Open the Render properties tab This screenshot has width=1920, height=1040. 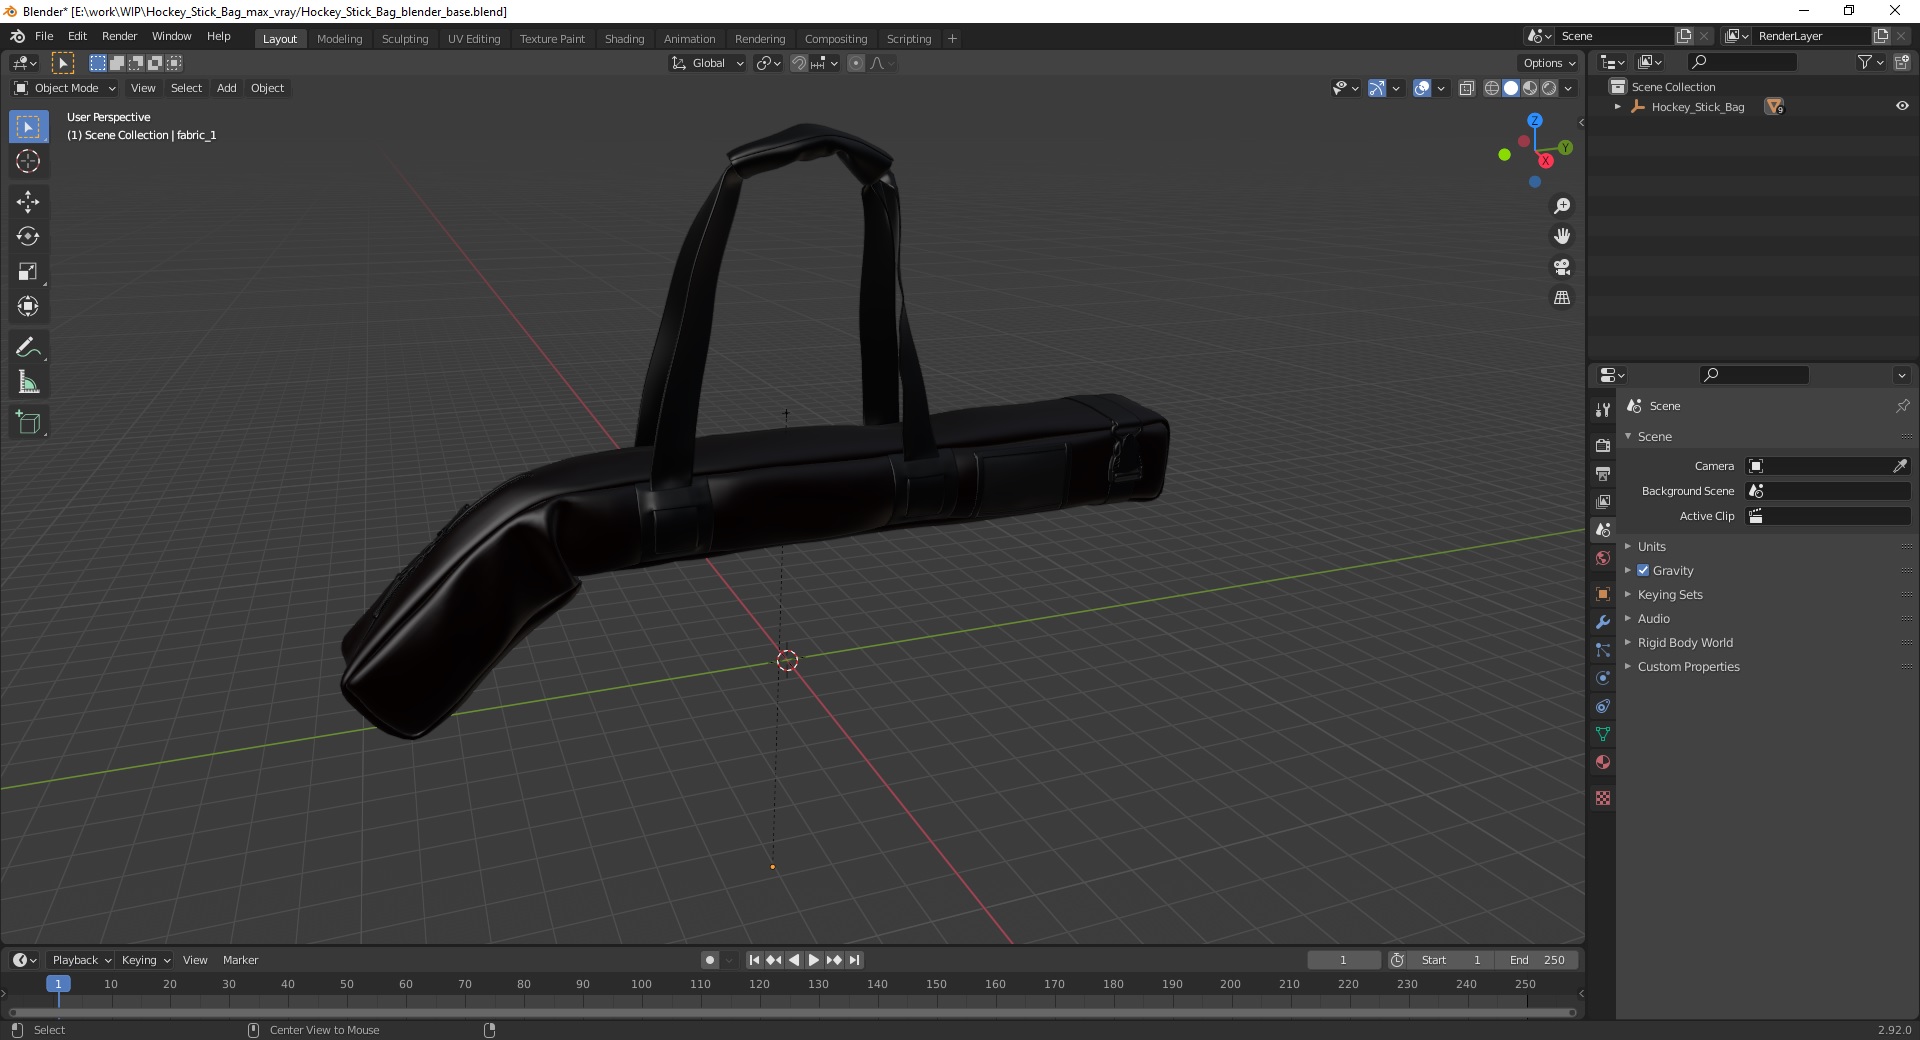point(1603,445)
